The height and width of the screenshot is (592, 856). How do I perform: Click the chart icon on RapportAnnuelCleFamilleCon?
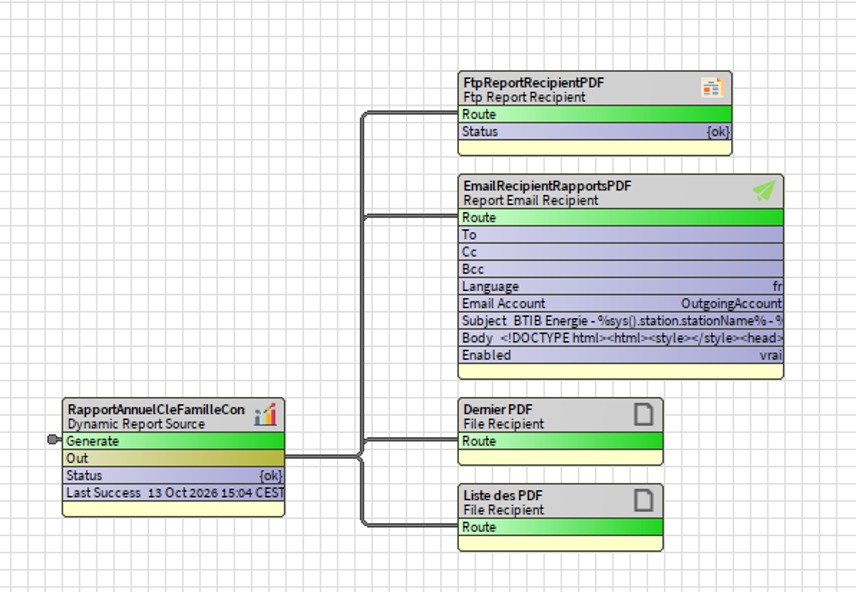(x=265, y=415)
